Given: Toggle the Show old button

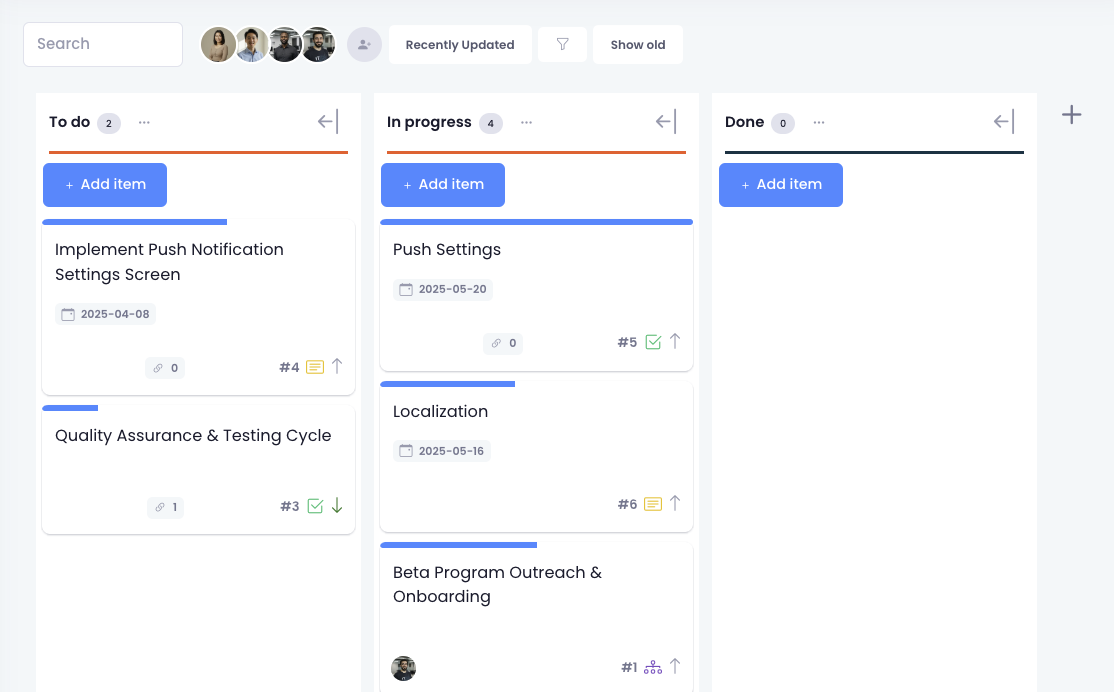Looking at the screenshot, I should click(638, 44).
